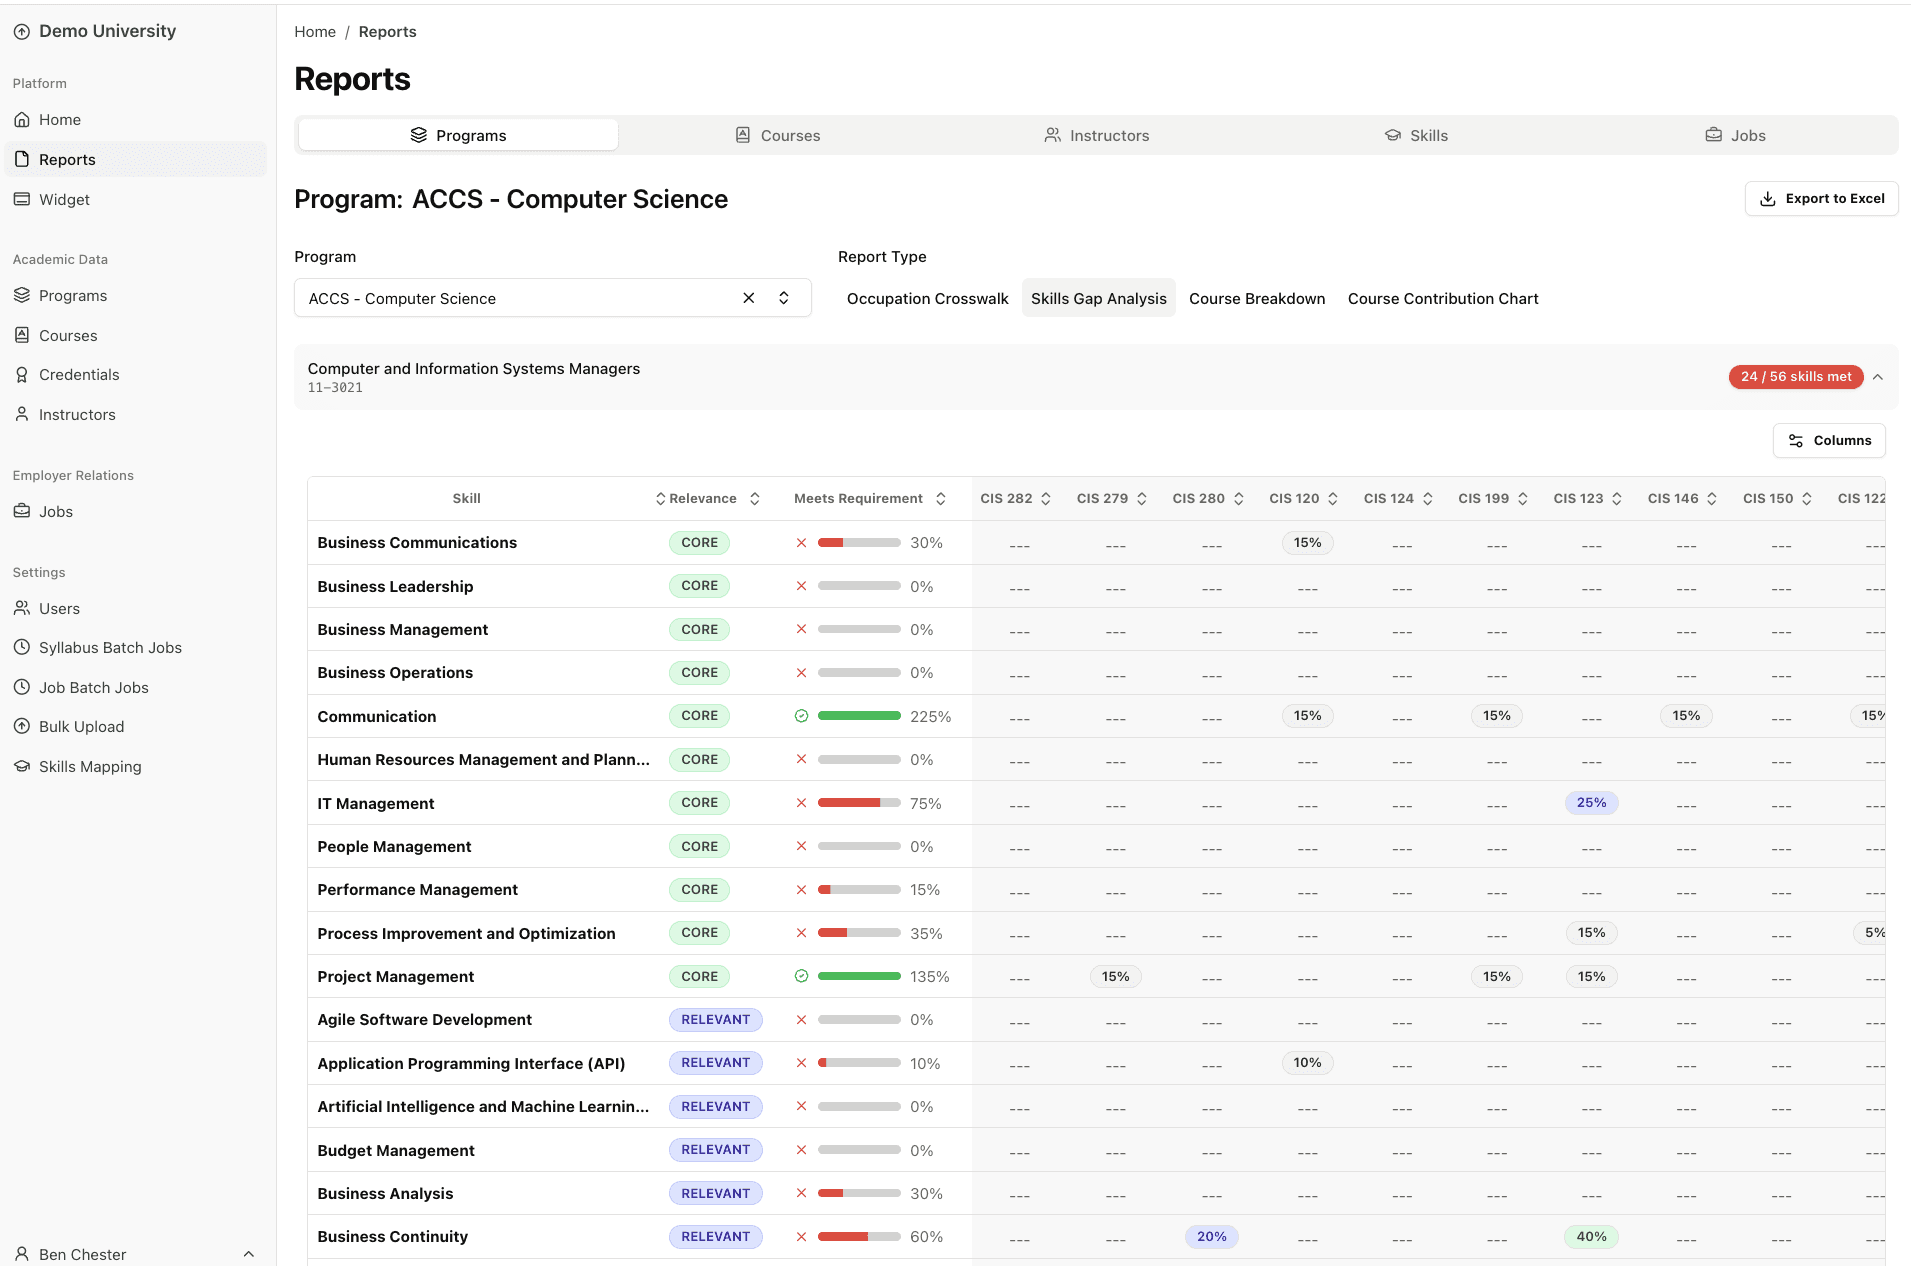Click the Ben Chester user avatar icon

click(x=22, y=1254)
